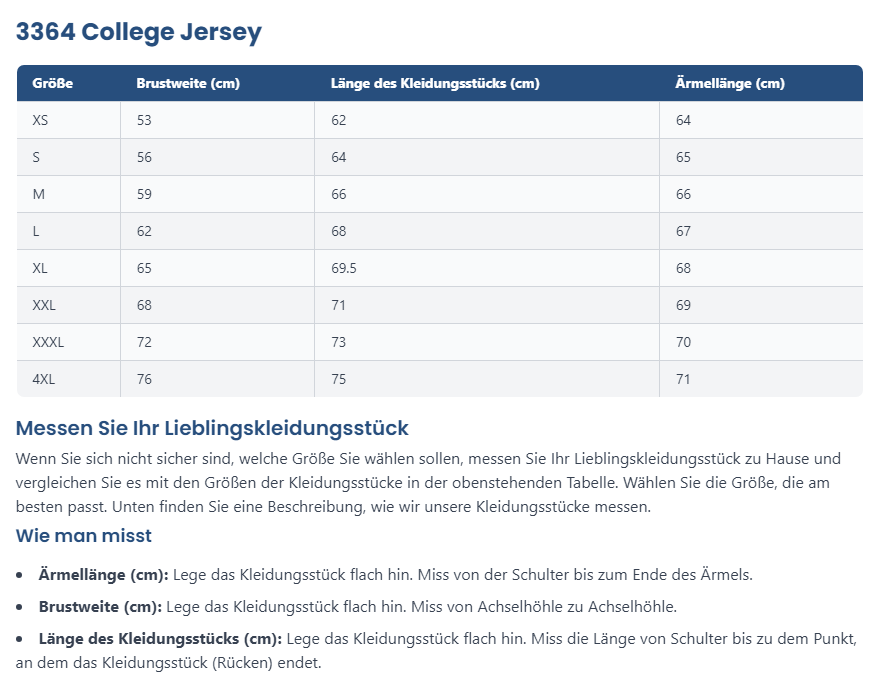Click the 'Länge des Kleidungsstücks (cm)' table header

(435, 84)
